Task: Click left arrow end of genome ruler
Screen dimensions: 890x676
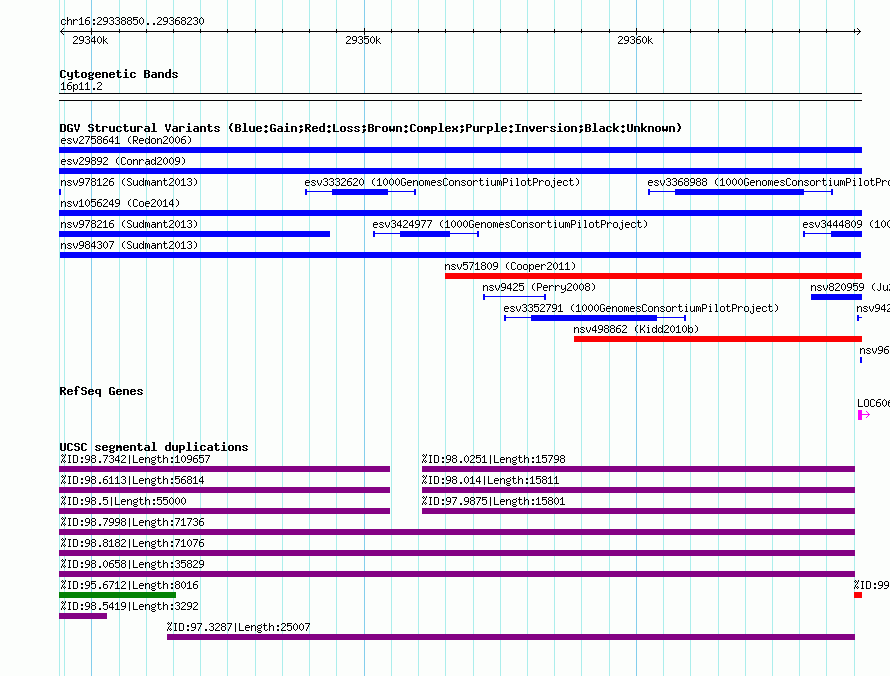Action: pyautogui.click(x=62, y=32)
